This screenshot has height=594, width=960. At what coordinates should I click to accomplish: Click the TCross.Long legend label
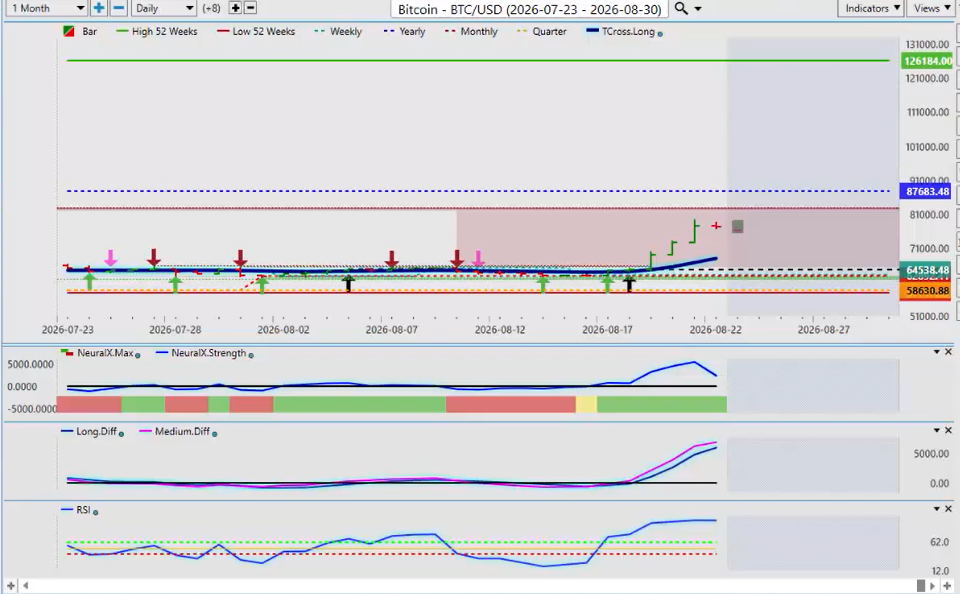tap(628, 31)
